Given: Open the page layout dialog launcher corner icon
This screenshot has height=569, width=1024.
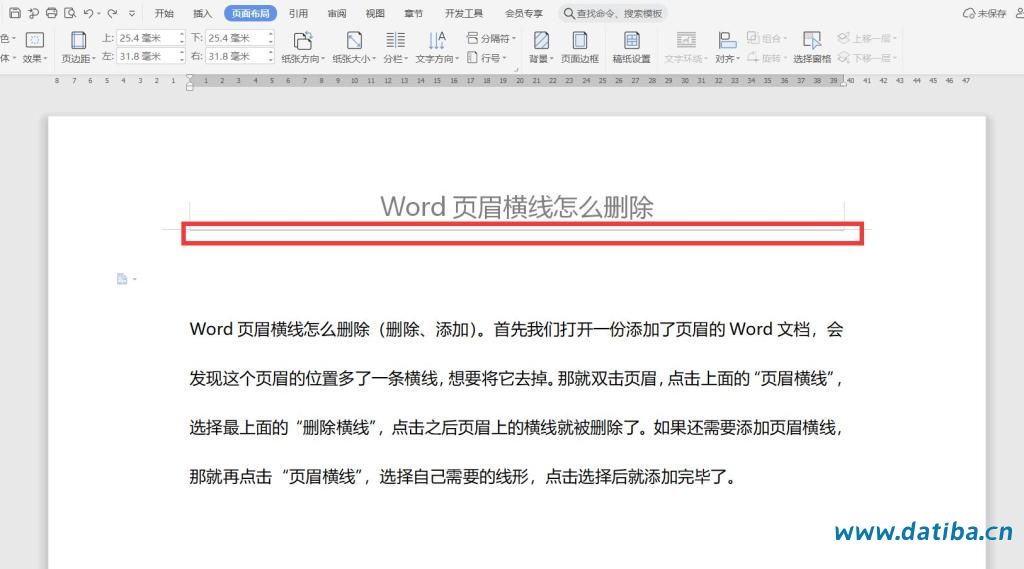Looking at the screenshot, I should (x=516, y=69).
